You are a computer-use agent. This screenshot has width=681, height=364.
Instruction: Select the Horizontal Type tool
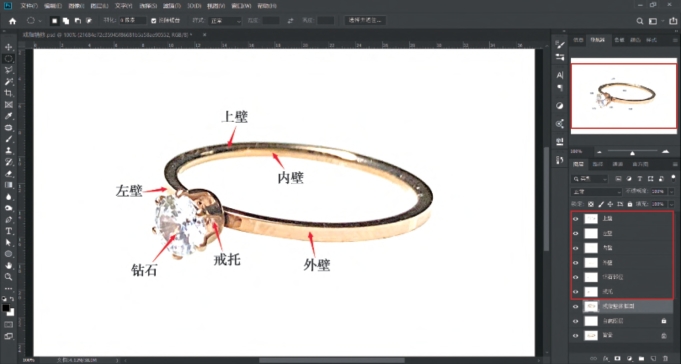tap(8, 231)
